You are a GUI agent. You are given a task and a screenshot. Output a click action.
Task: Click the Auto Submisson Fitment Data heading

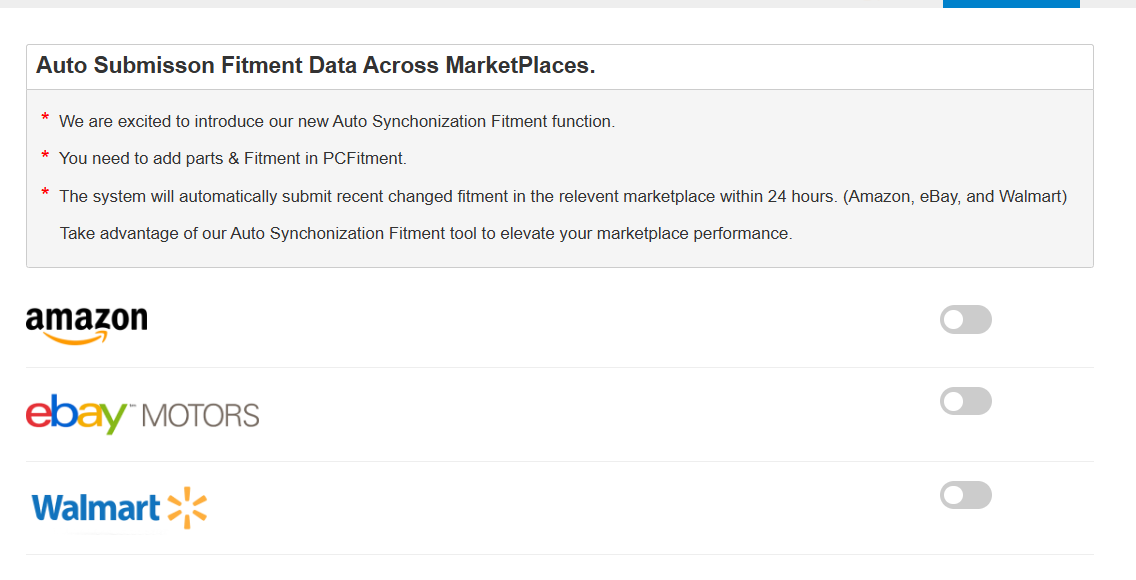pyautogui.click(x=315, y=66)
